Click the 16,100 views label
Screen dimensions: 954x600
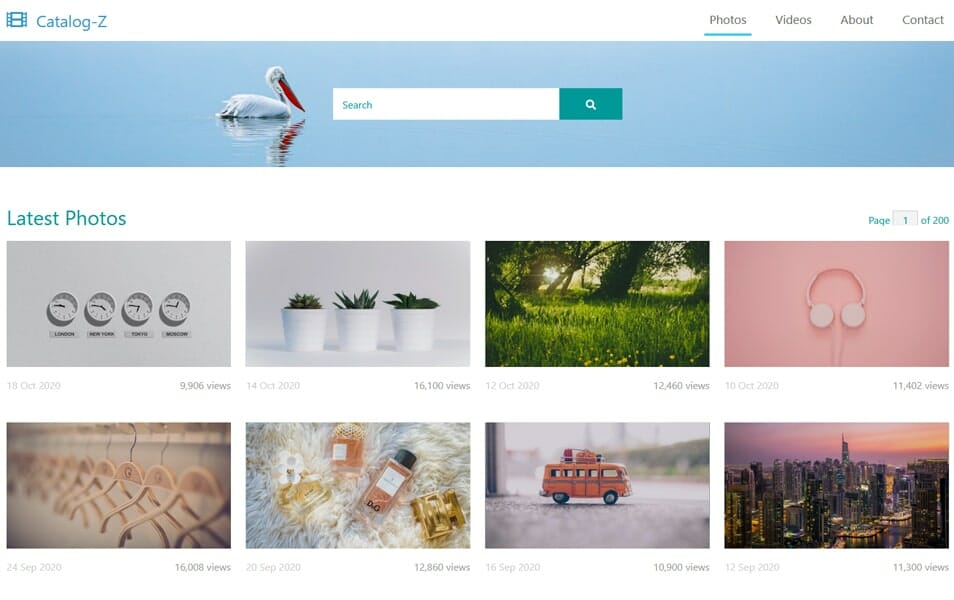(x=442, y=385)
